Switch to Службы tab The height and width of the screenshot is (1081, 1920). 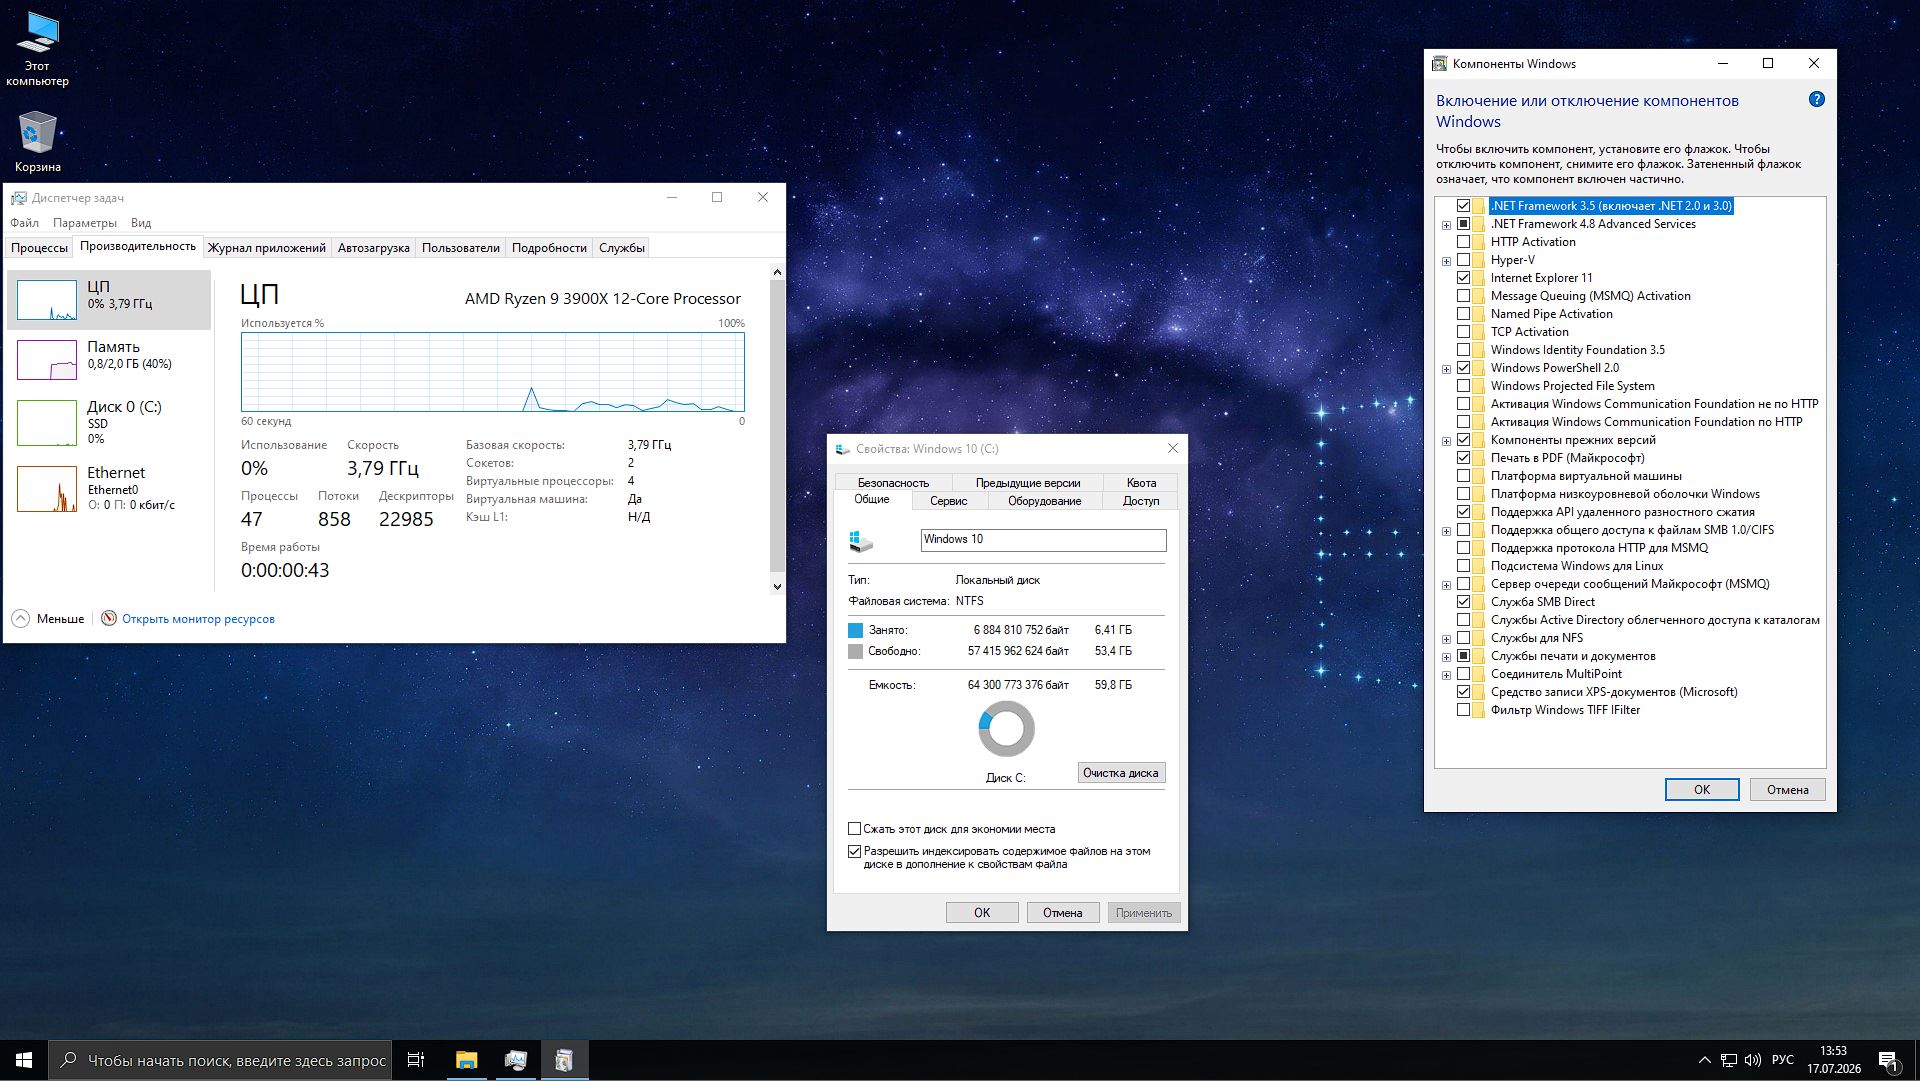(x=622, y=248)
